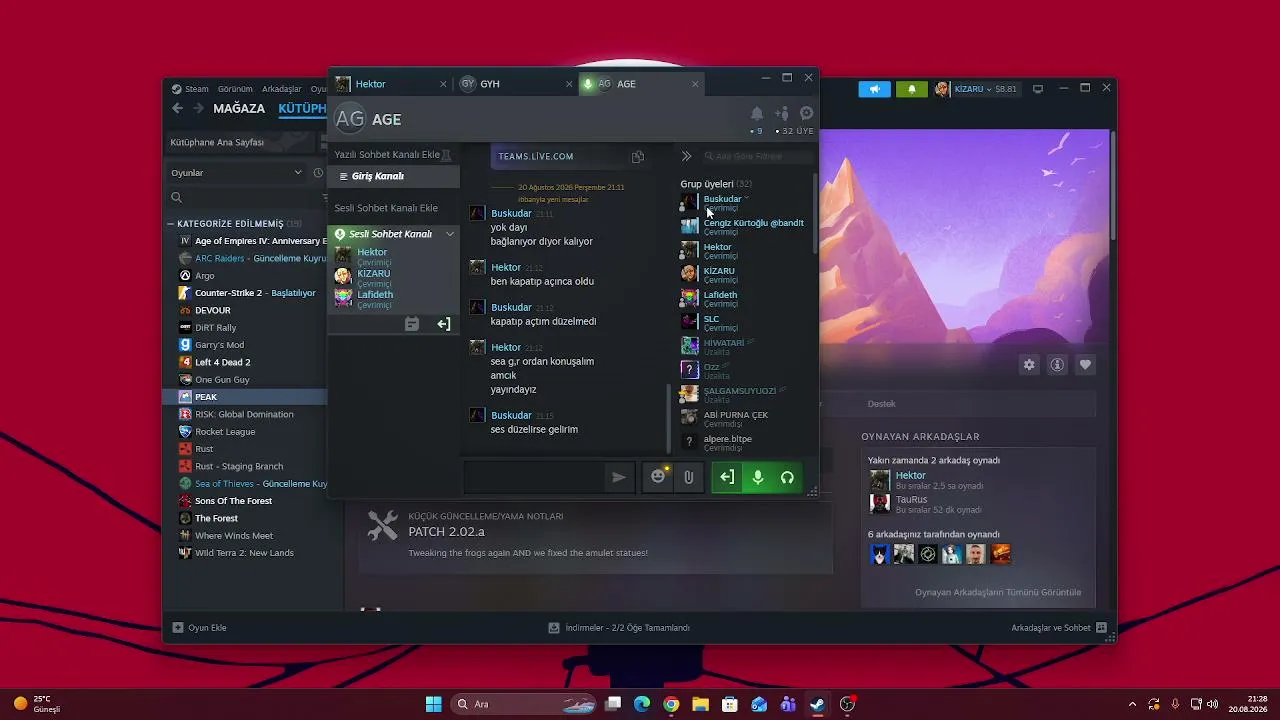This screenshot has width=1280, height=720.
Task: Close the AGE chat tab
Action: pyautogui.click(x=695, y=84)
